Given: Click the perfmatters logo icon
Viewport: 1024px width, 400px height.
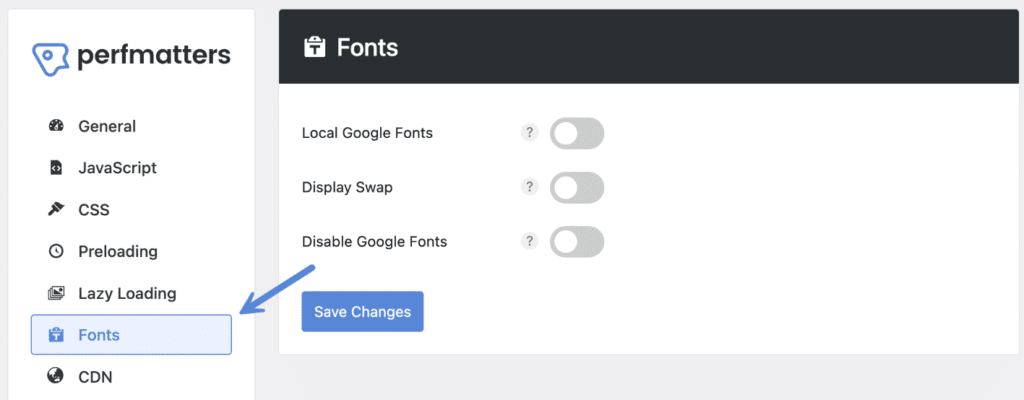Looking at the screenshot, I should 51,59.
